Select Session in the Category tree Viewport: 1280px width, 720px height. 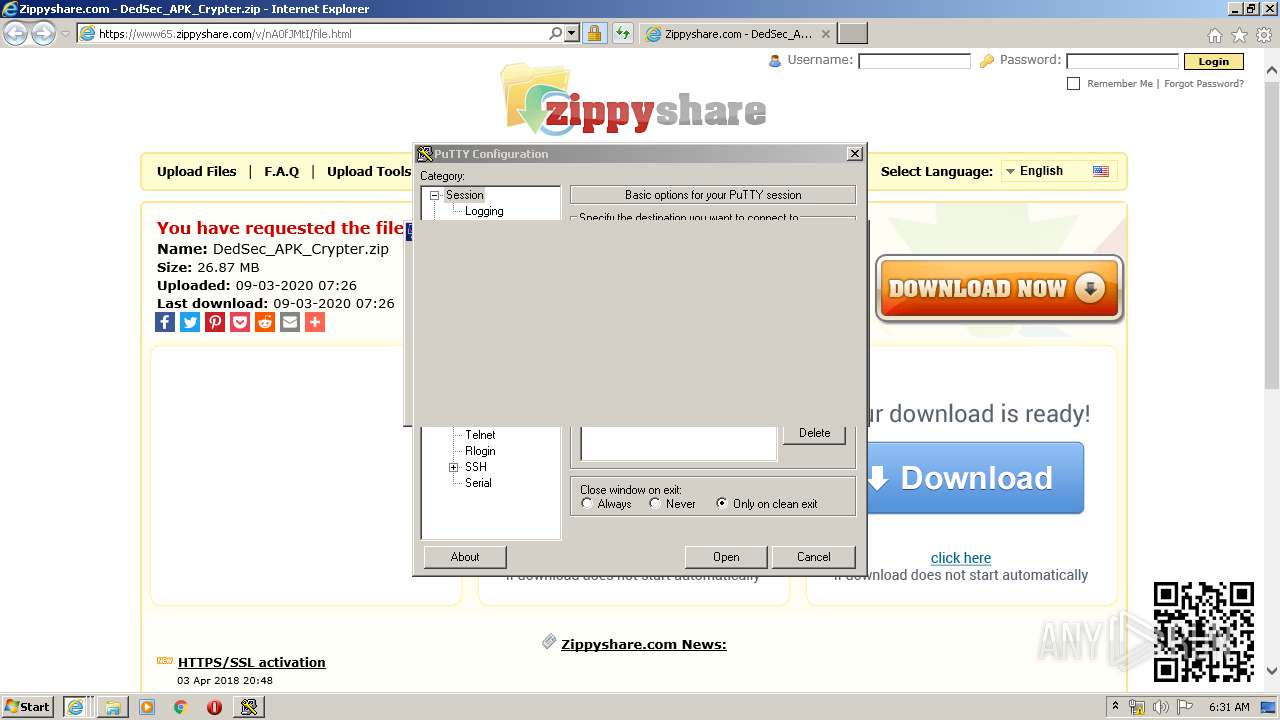pyautogui.click(x=464, y=195)
